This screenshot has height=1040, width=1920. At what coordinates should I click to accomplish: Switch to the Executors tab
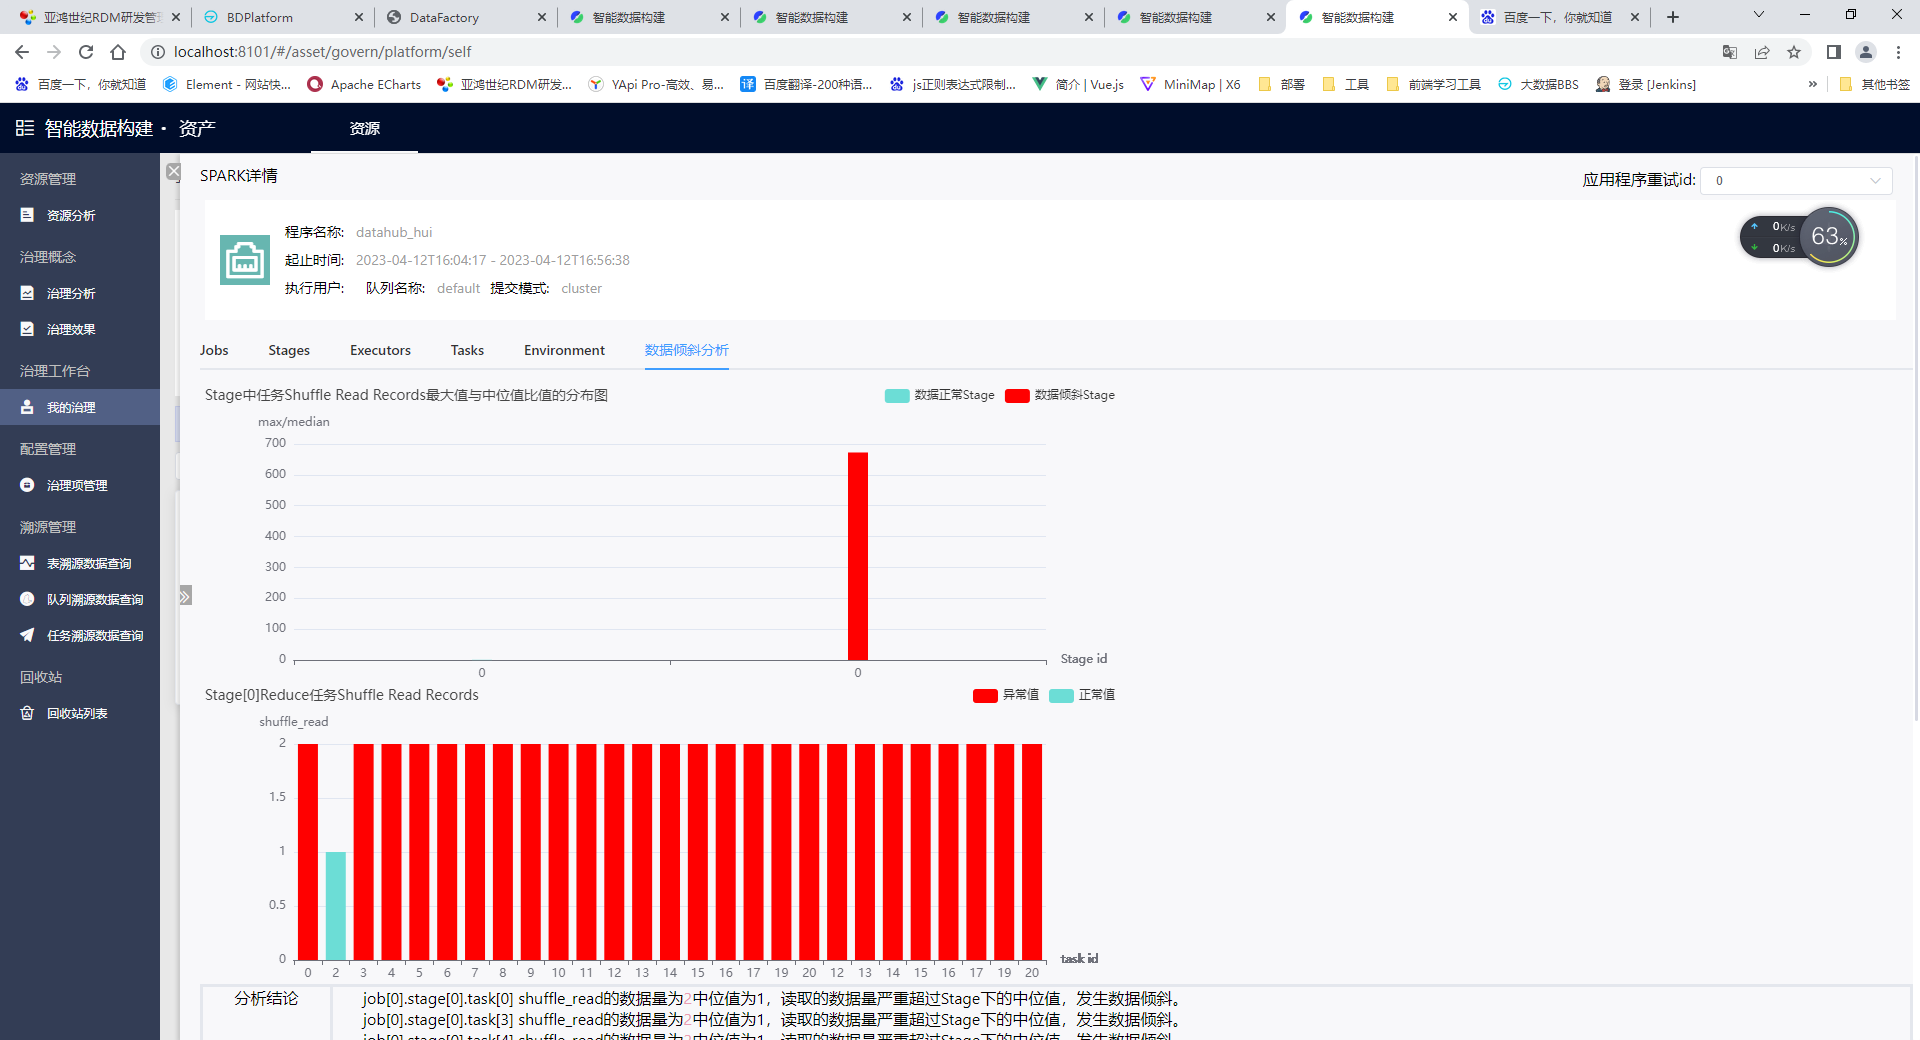[380, 350]
